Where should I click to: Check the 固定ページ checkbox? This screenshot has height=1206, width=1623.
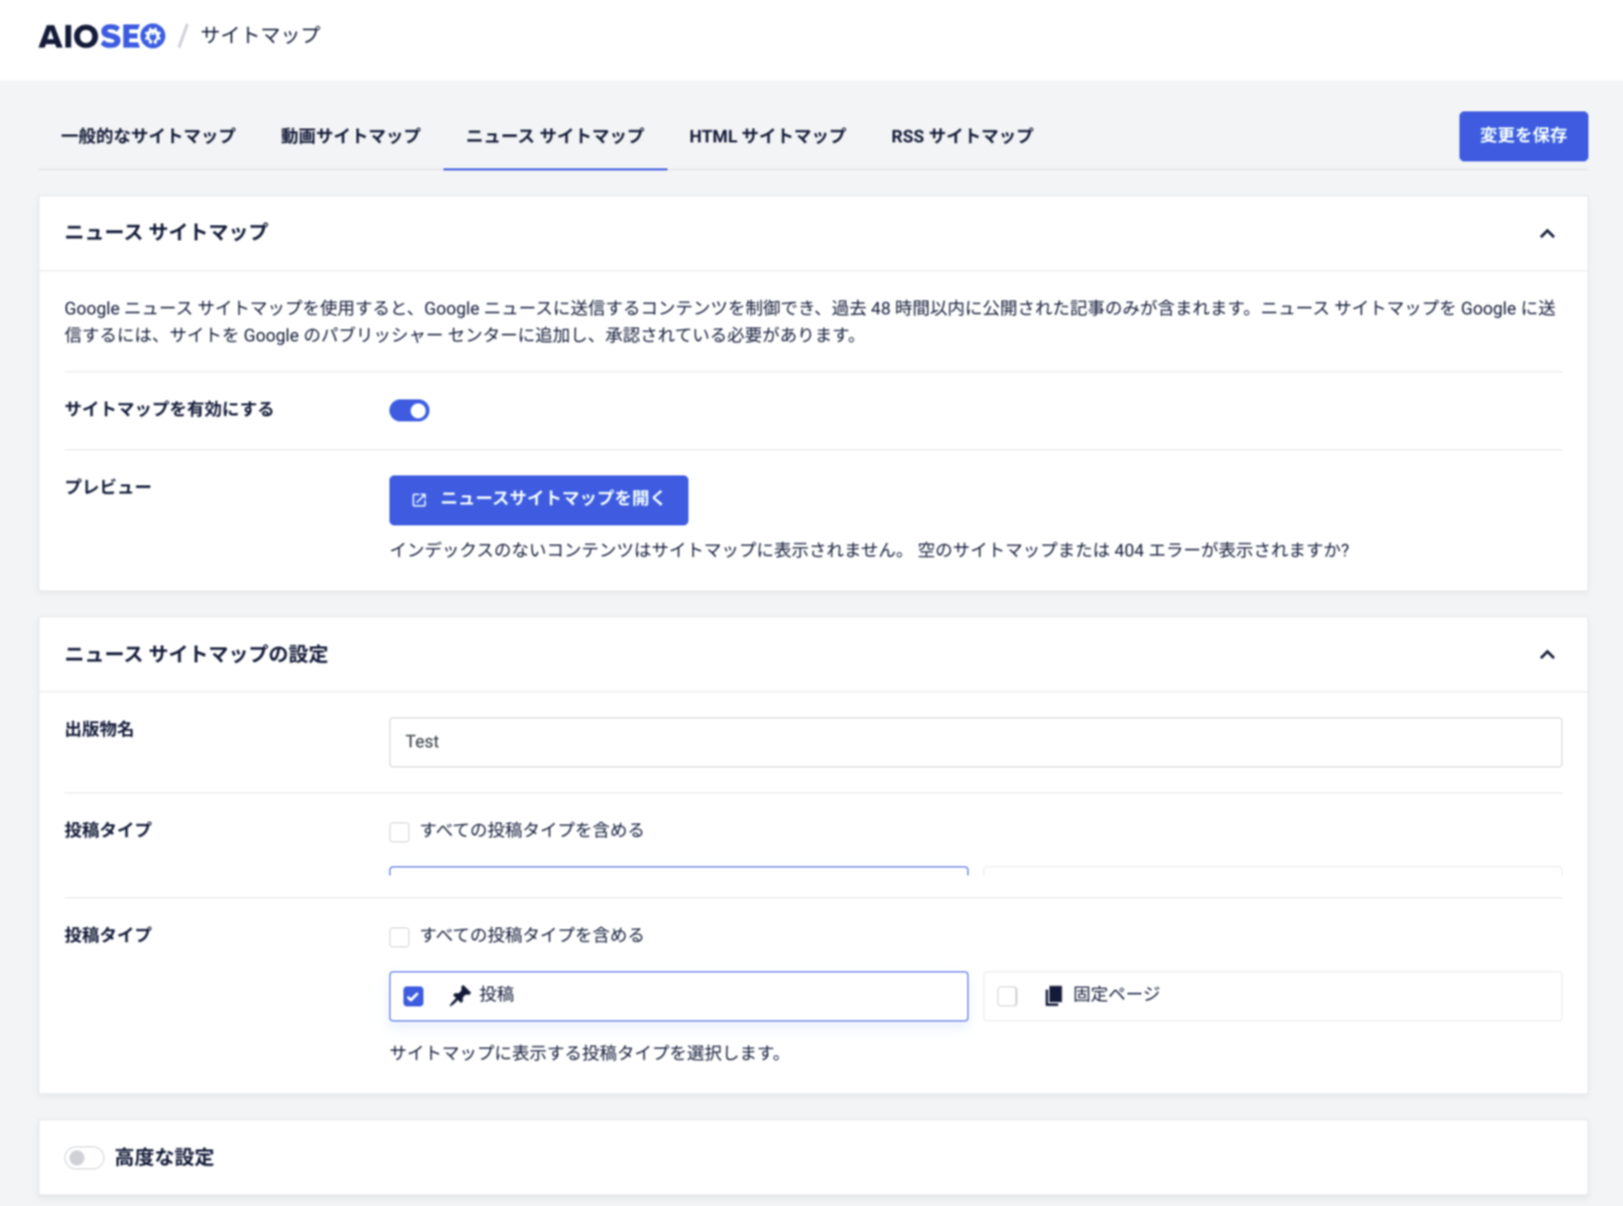[x=1007, y=996]
